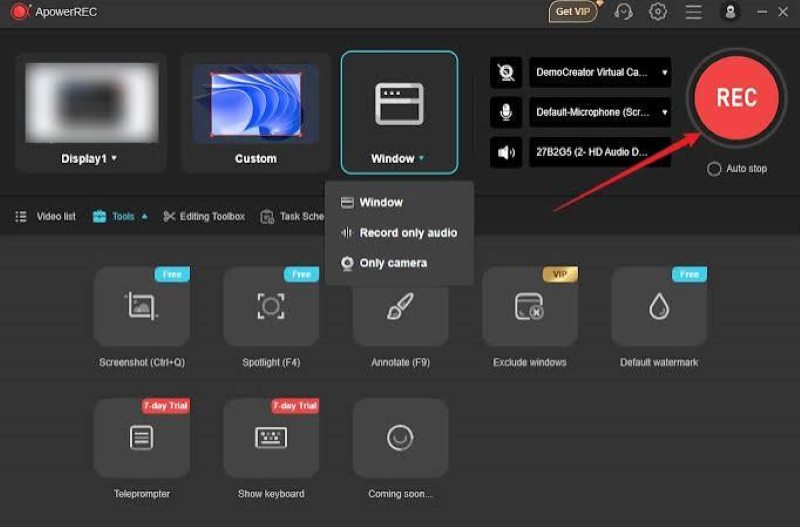Expand the Display1 dropdown arrow
This screenshot has height=527, width=800.
pyautogui.click(x=114, y=158)
